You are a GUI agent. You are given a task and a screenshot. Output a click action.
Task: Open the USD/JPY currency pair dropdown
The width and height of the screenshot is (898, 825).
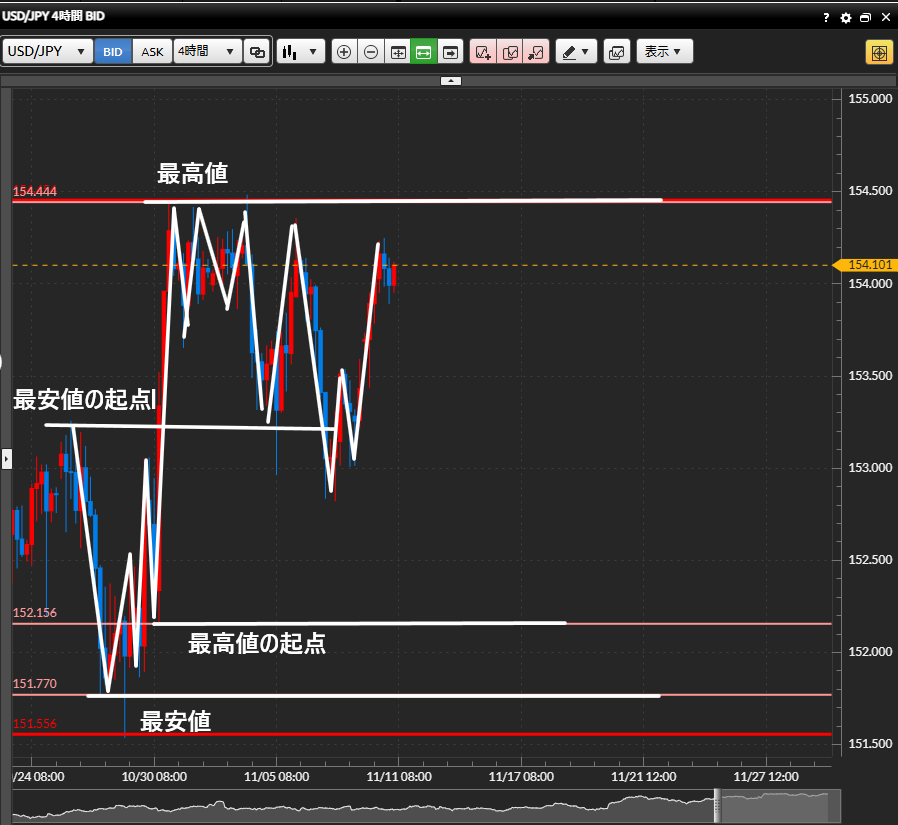(x=48, y=52)
